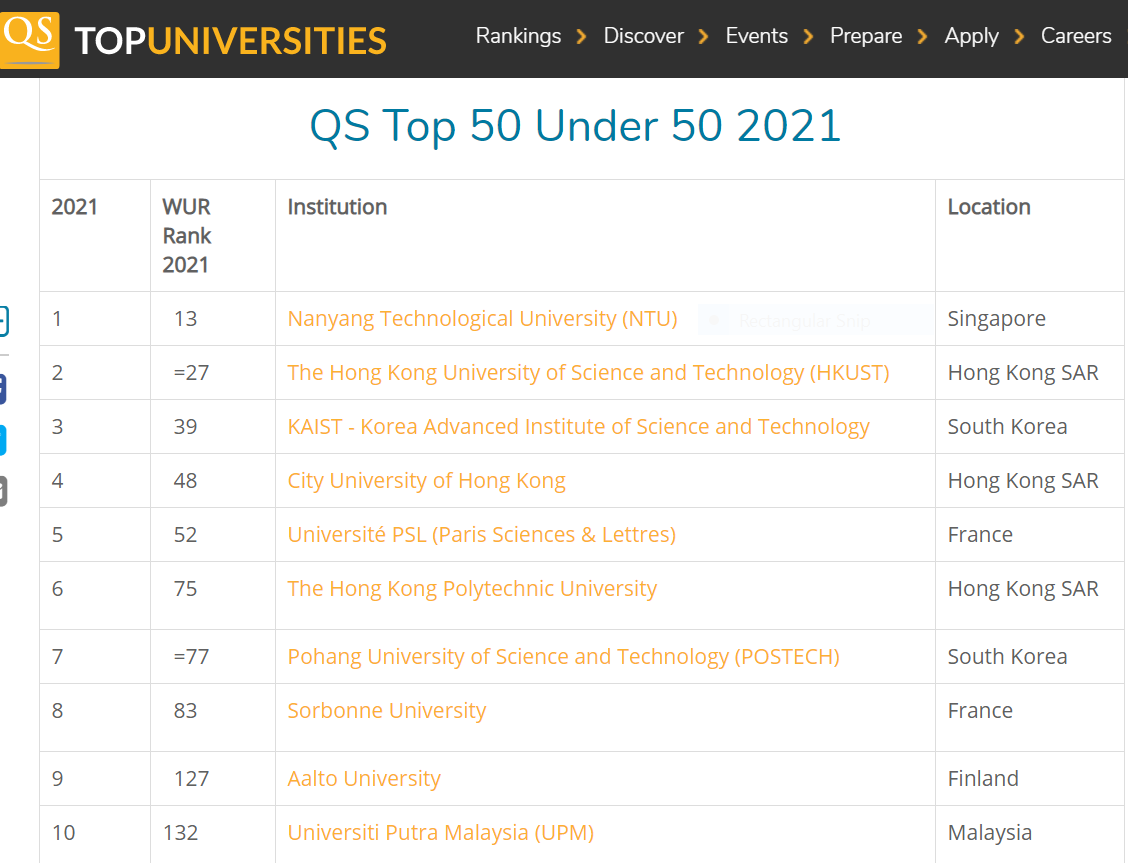Open the Apply menu

pyautogui.click(x=971, y=36)
